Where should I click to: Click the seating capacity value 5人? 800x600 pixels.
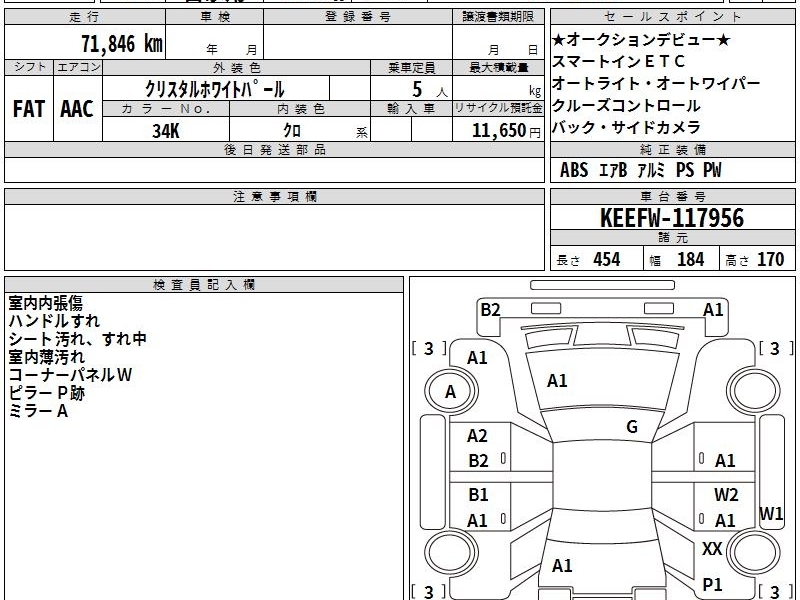tap(430, 90)
